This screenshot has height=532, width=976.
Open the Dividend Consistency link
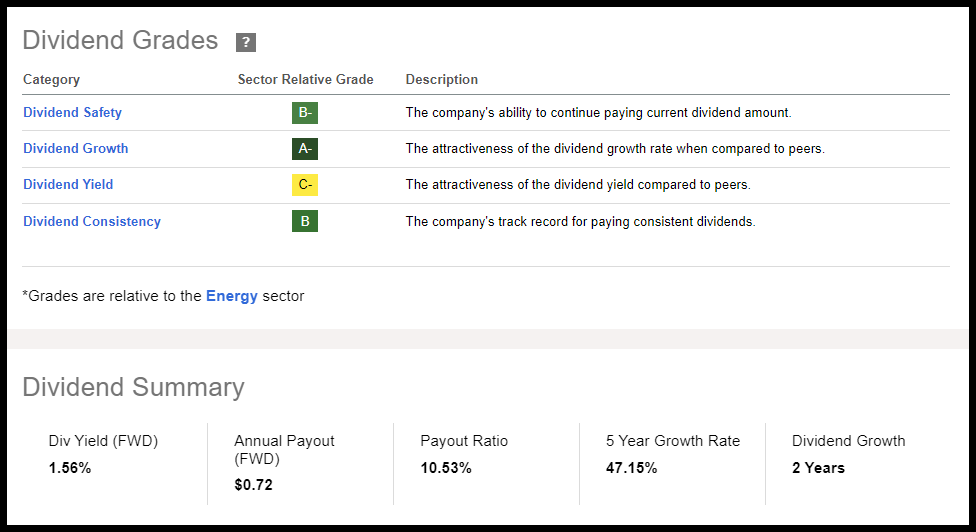[92, 222]
